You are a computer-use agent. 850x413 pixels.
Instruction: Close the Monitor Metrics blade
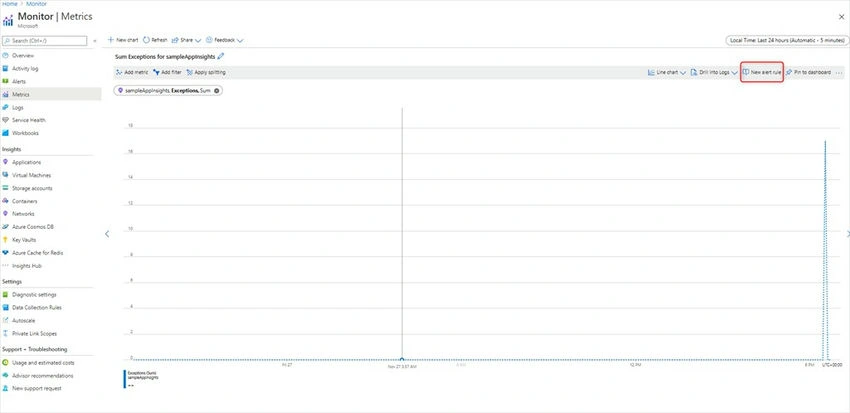(841, 17)
